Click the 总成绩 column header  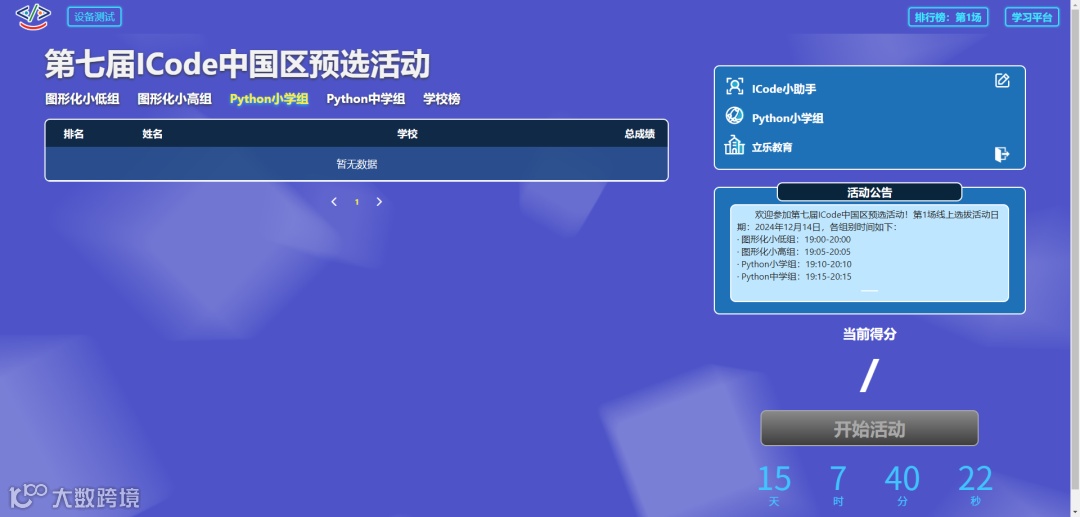639,134
